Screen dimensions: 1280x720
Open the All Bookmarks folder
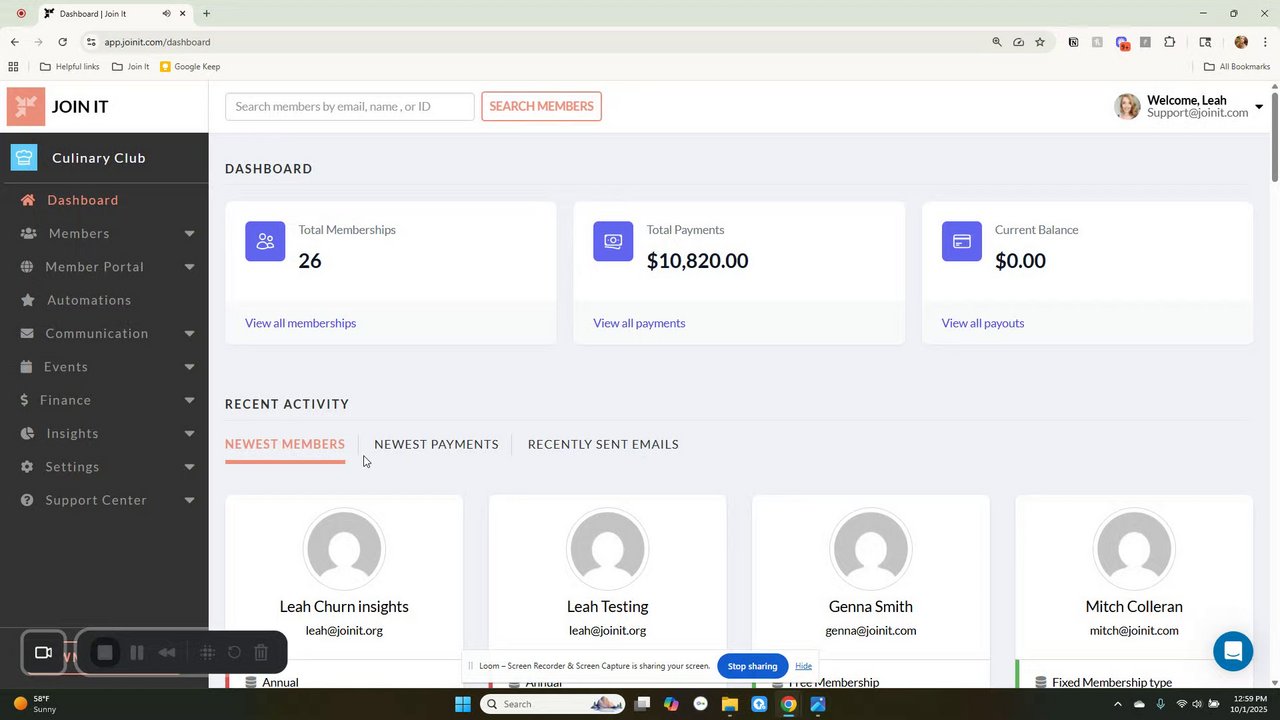[x=1237, y=67]
